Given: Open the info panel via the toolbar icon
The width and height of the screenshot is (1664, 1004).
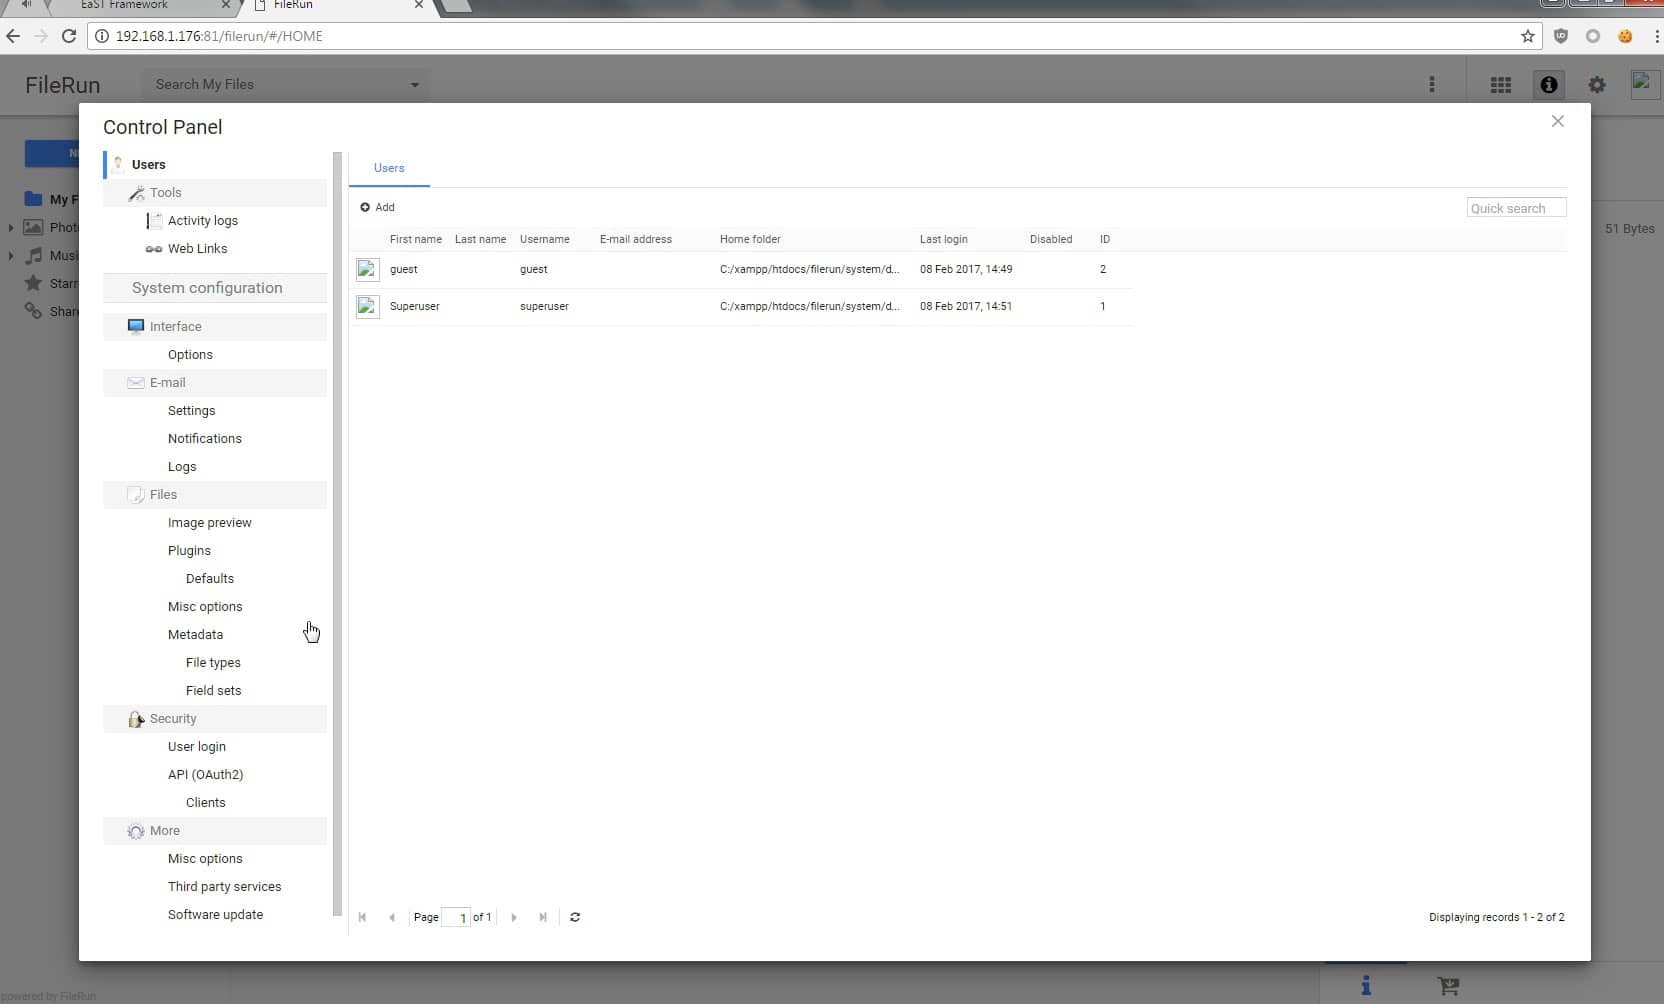Looking at the screenshot, I should click(x=1547, y=84).
